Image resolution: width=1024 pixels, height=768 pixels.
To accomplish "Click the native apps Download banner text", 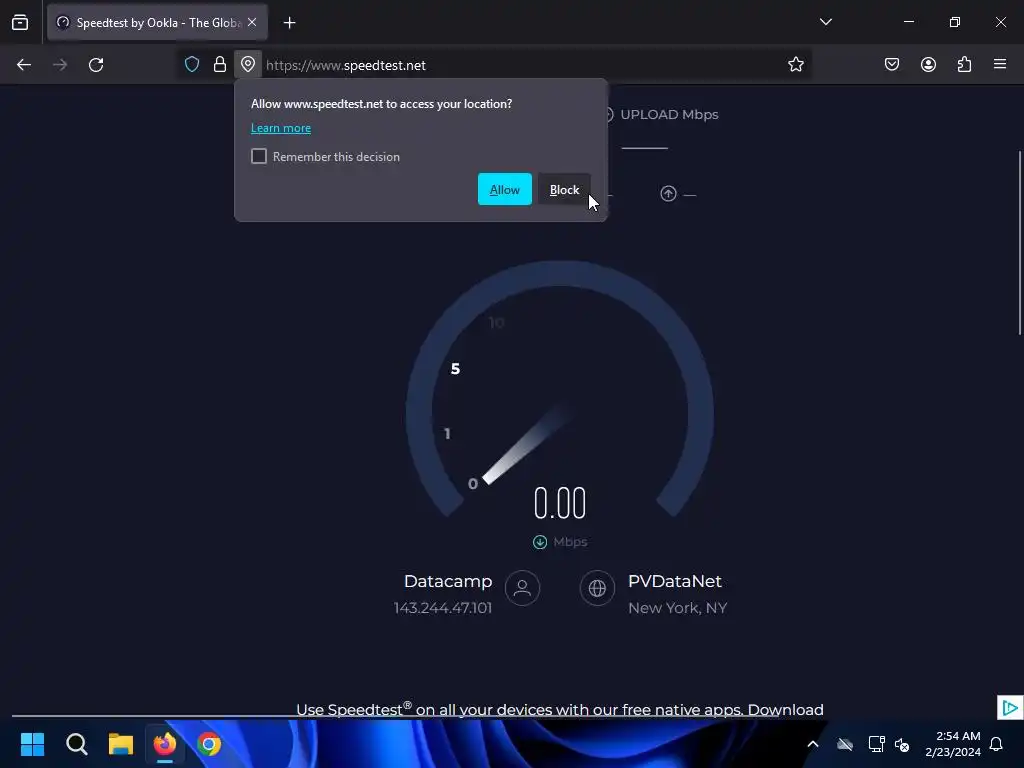I will coord(560,709).
